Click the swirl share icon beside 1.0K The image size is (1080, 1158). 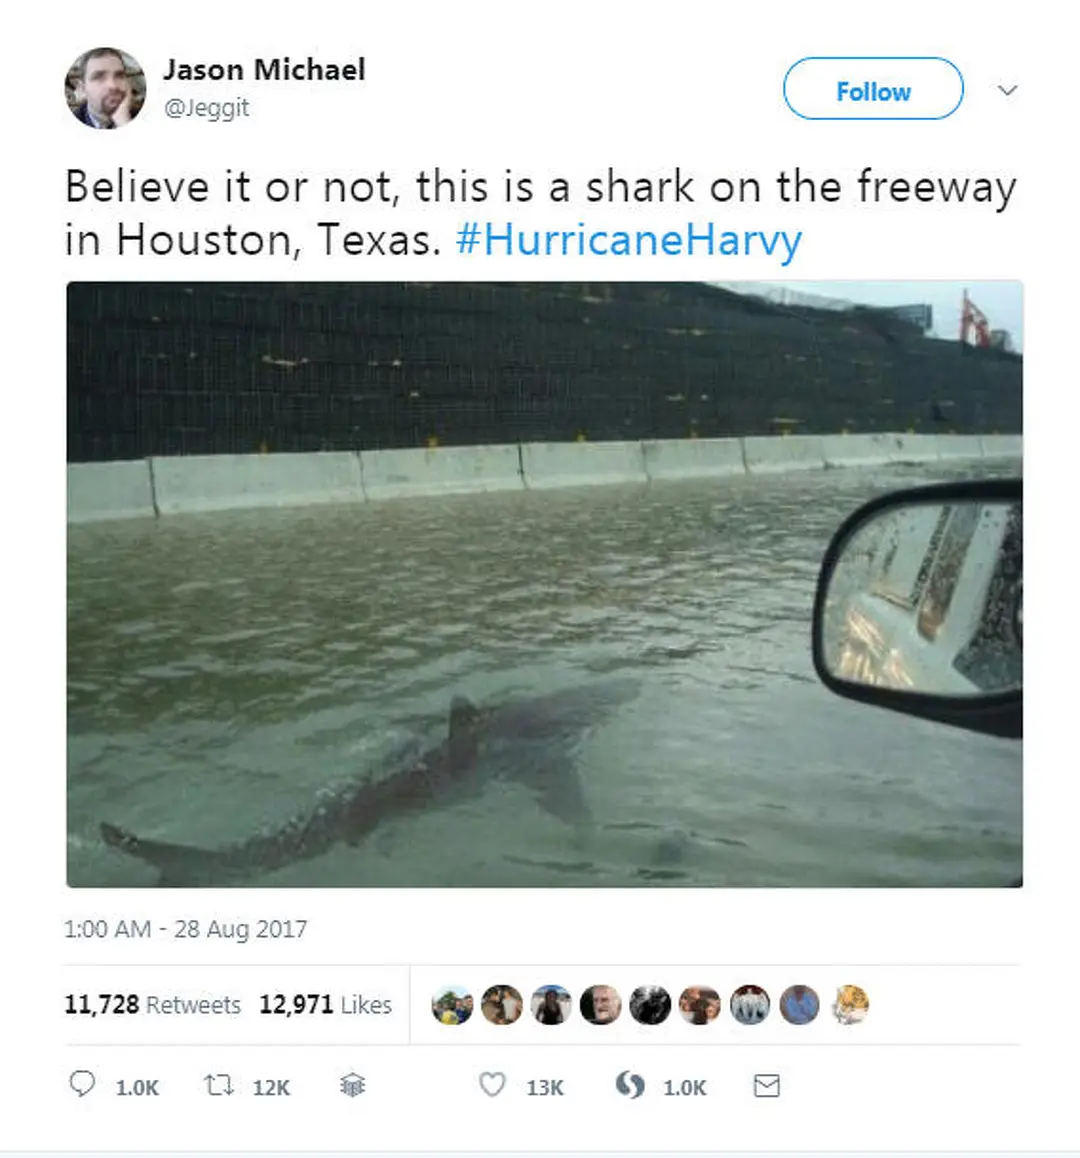coord(629,1085)
